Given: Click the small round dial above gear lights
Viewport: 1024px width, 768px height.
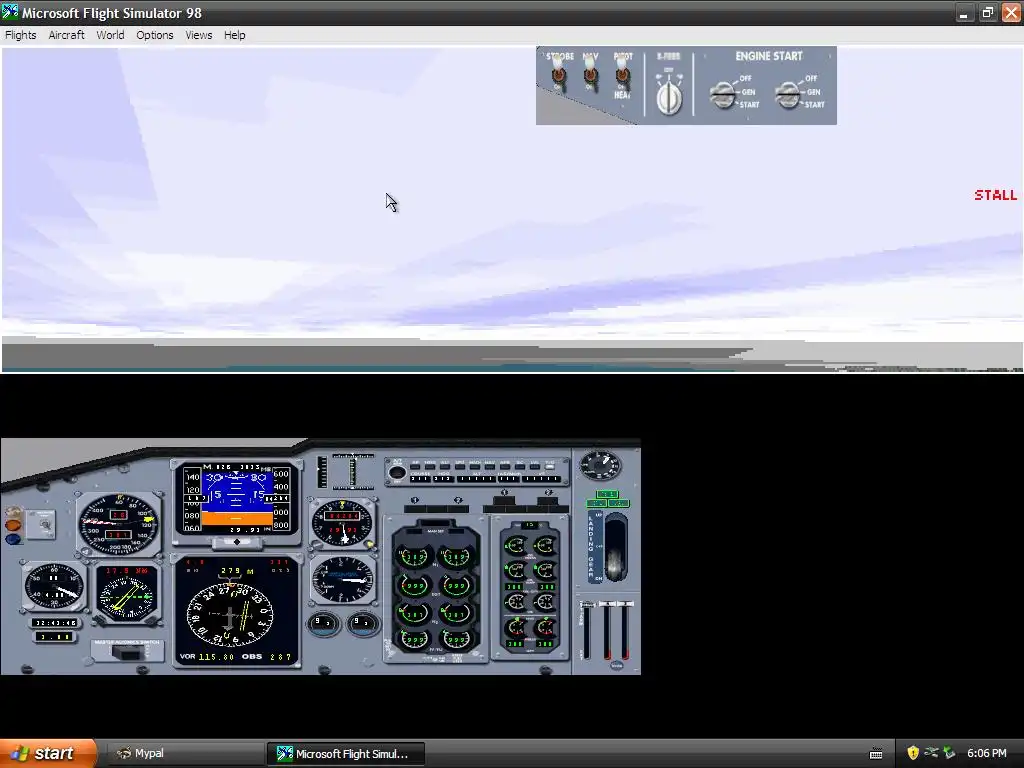Looking at the screenshot, I should [x=600, y=465].
